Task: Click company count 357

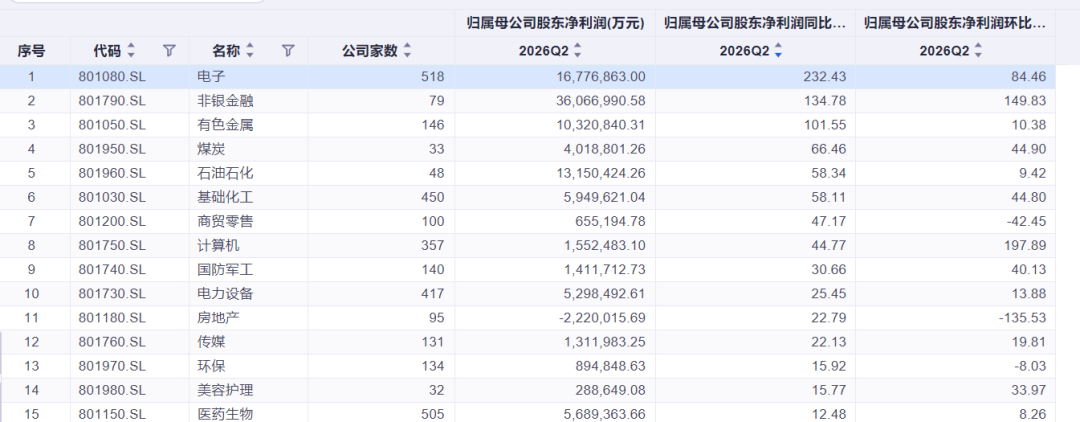Action: [x=435, y=246]
